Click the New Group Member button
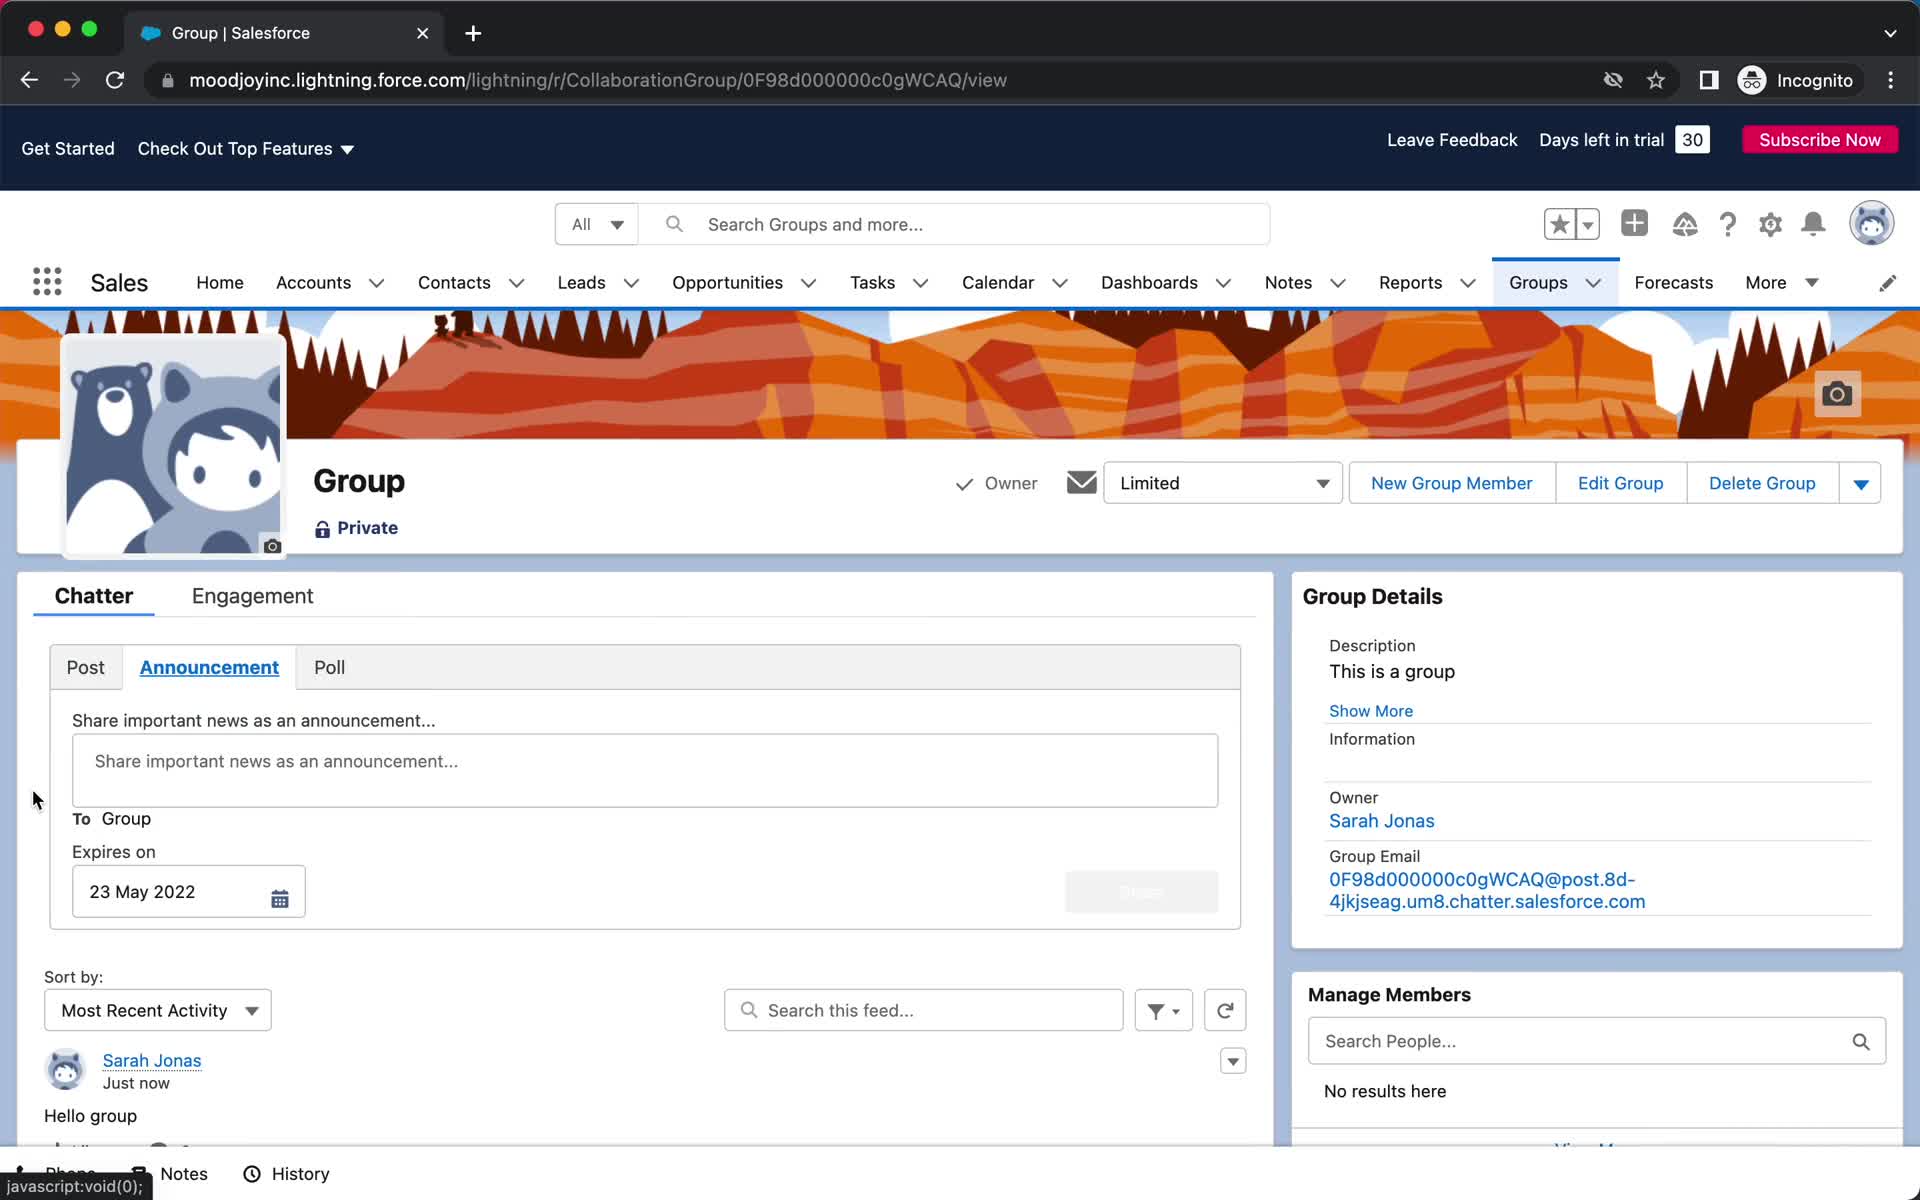 (x=1451, y=483)
